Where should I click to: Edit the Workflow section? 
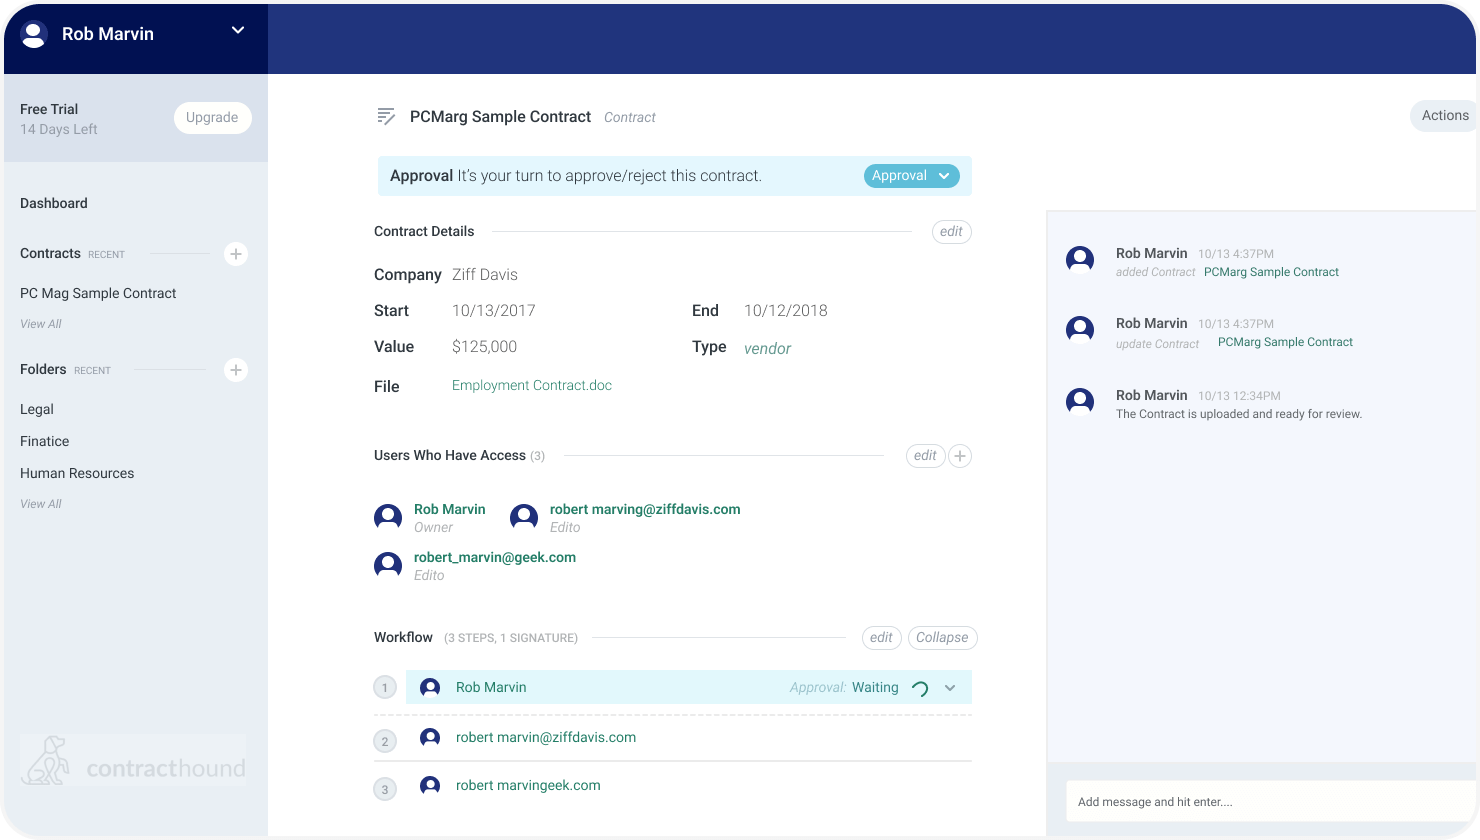[881, 638]
